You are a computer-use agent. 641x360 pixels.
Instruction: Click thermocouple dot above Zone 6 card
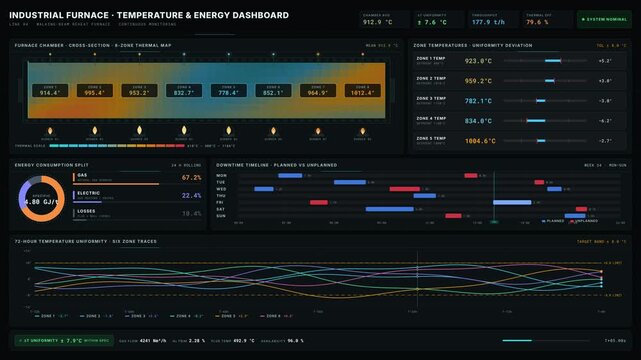[273, 54]
